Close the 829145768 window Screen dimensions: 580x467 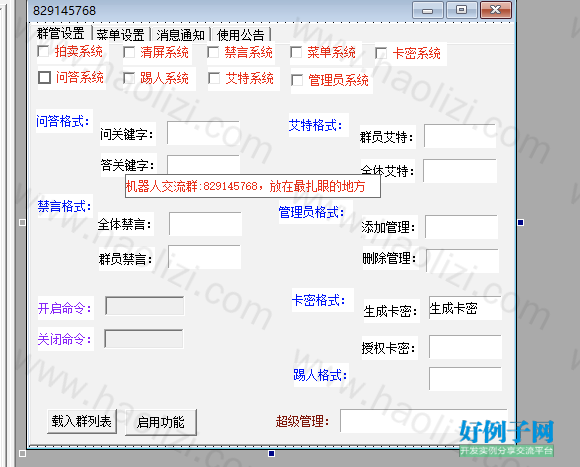(496, 10)
